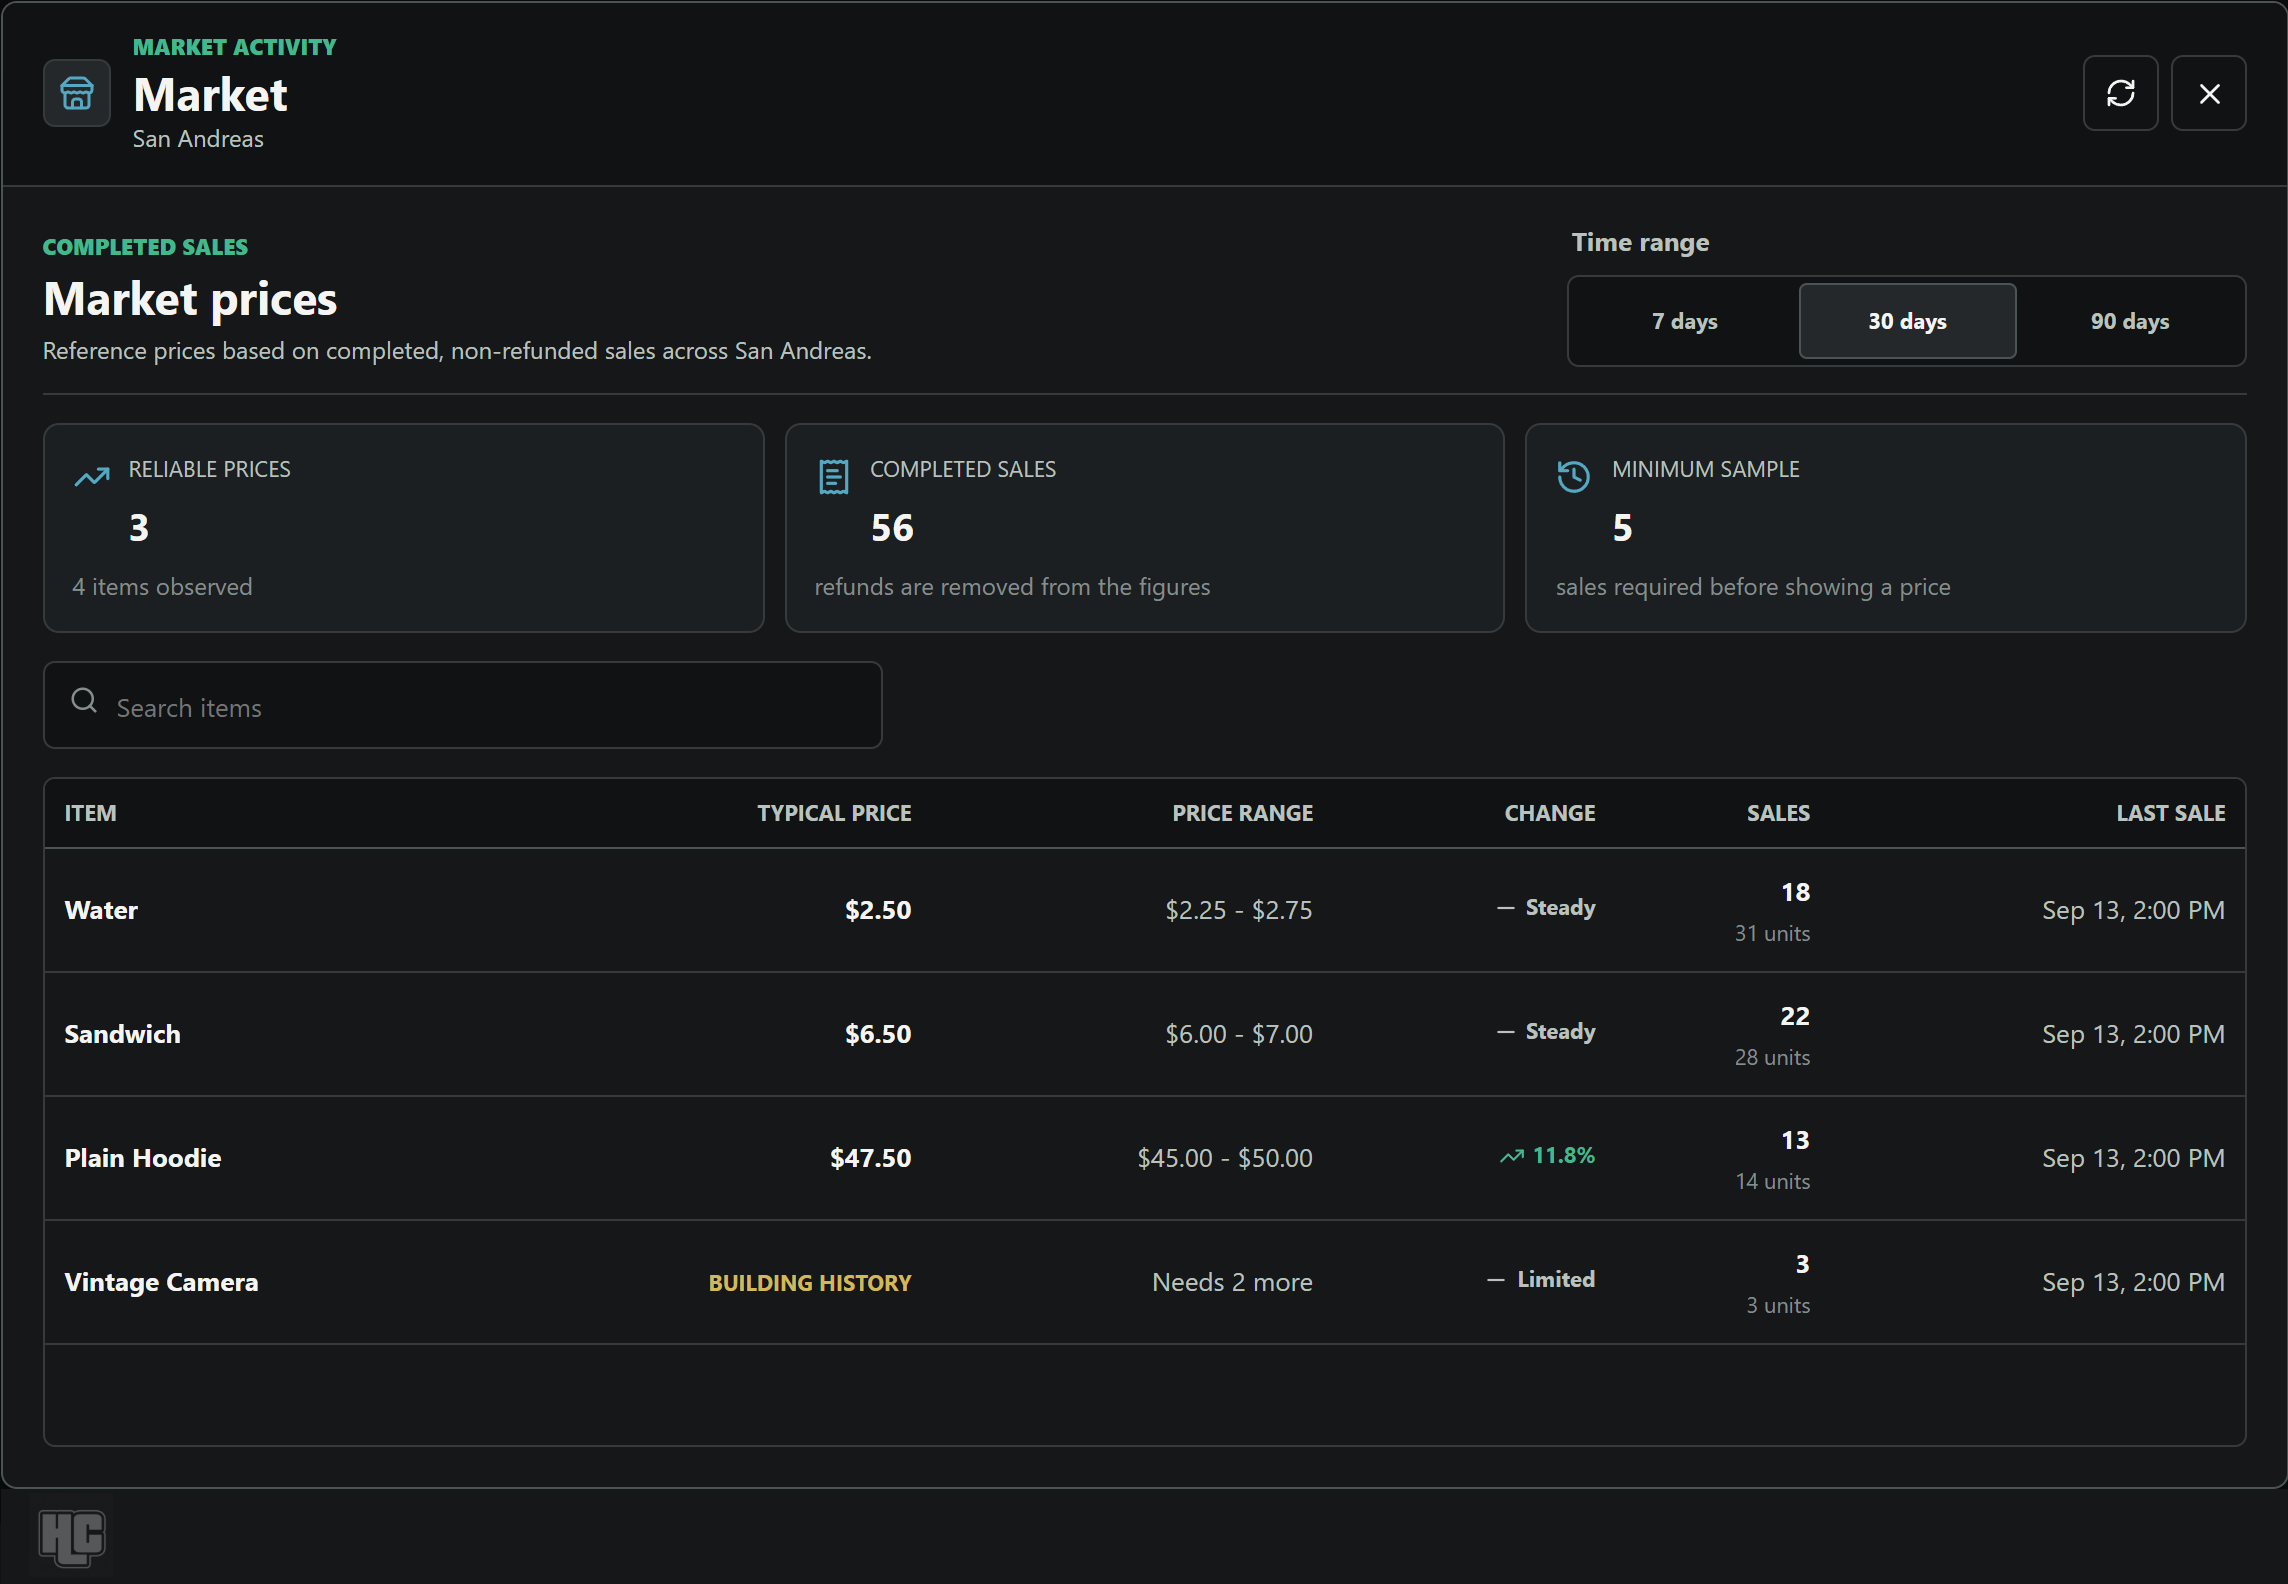The height and width of the screenshot is (1584, 2288).
Task: Click the upward trend arrow beside 11.8%
Action: coord(1512,1156)
